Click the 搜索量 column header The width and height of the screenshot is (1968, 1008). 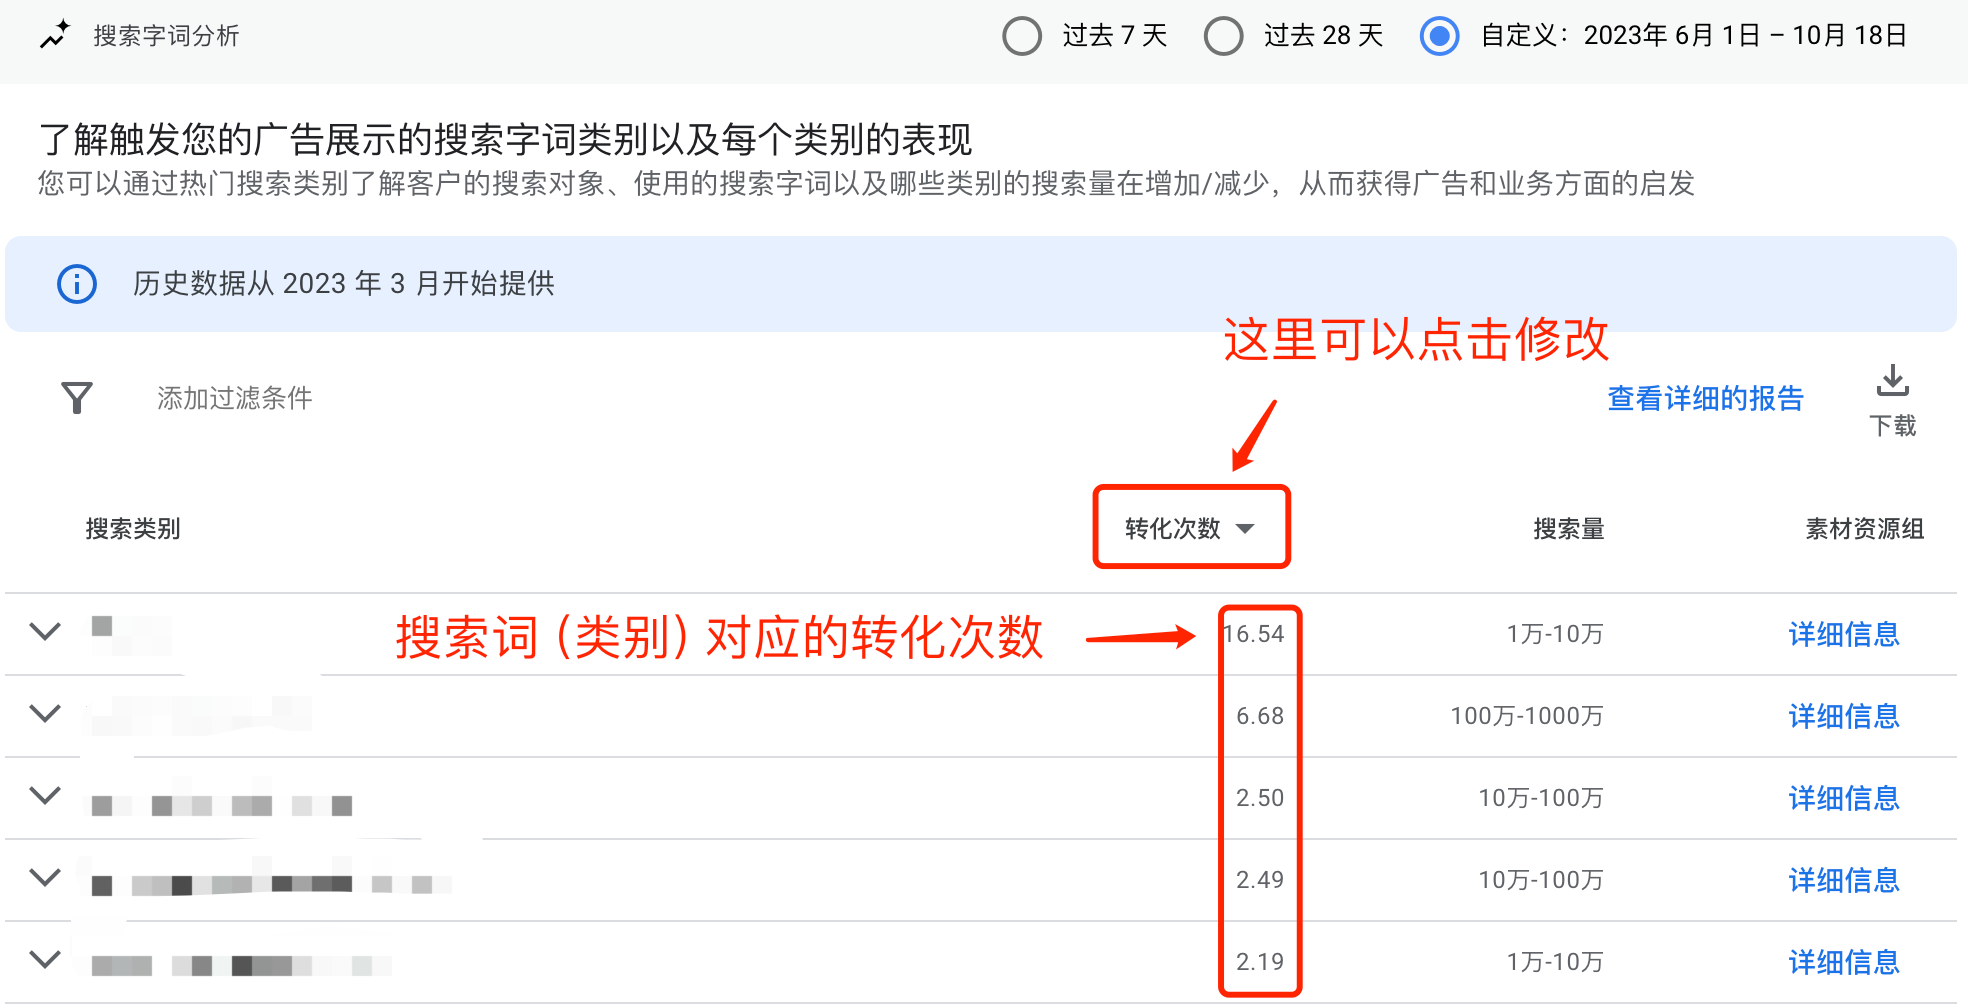(x=1566, y=529)
